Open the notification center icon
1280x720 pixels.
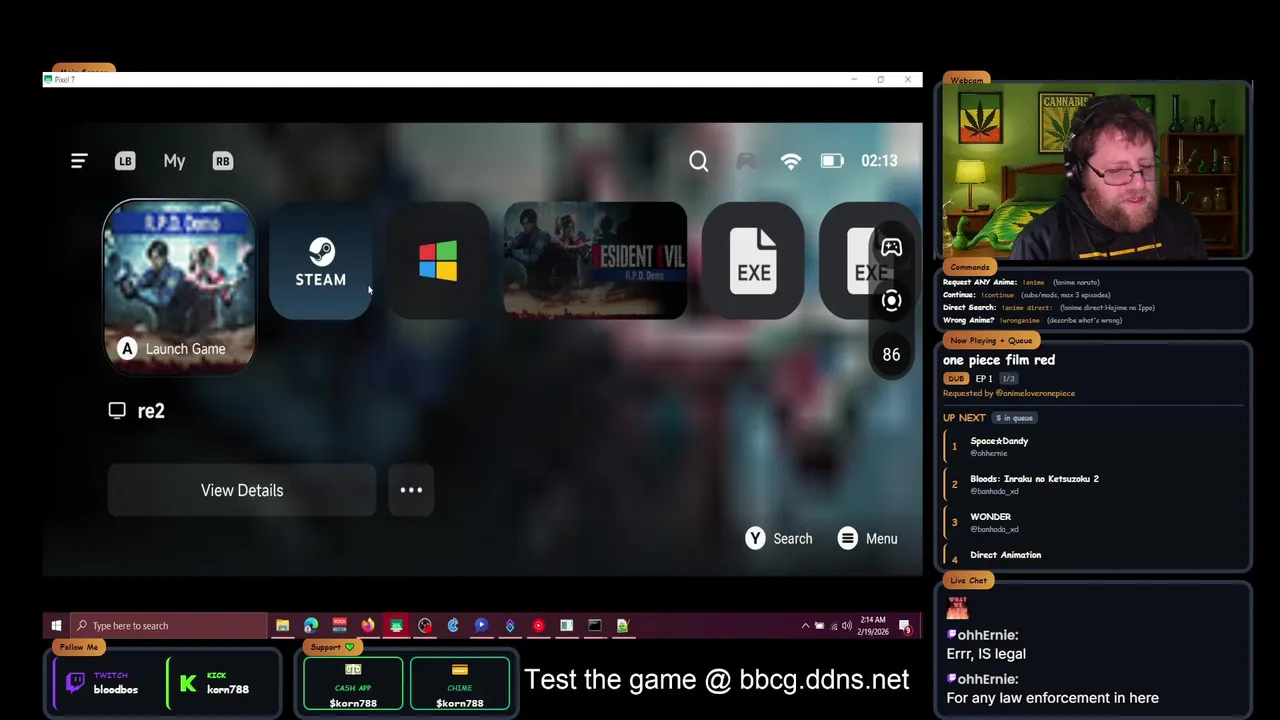(905, 626)
